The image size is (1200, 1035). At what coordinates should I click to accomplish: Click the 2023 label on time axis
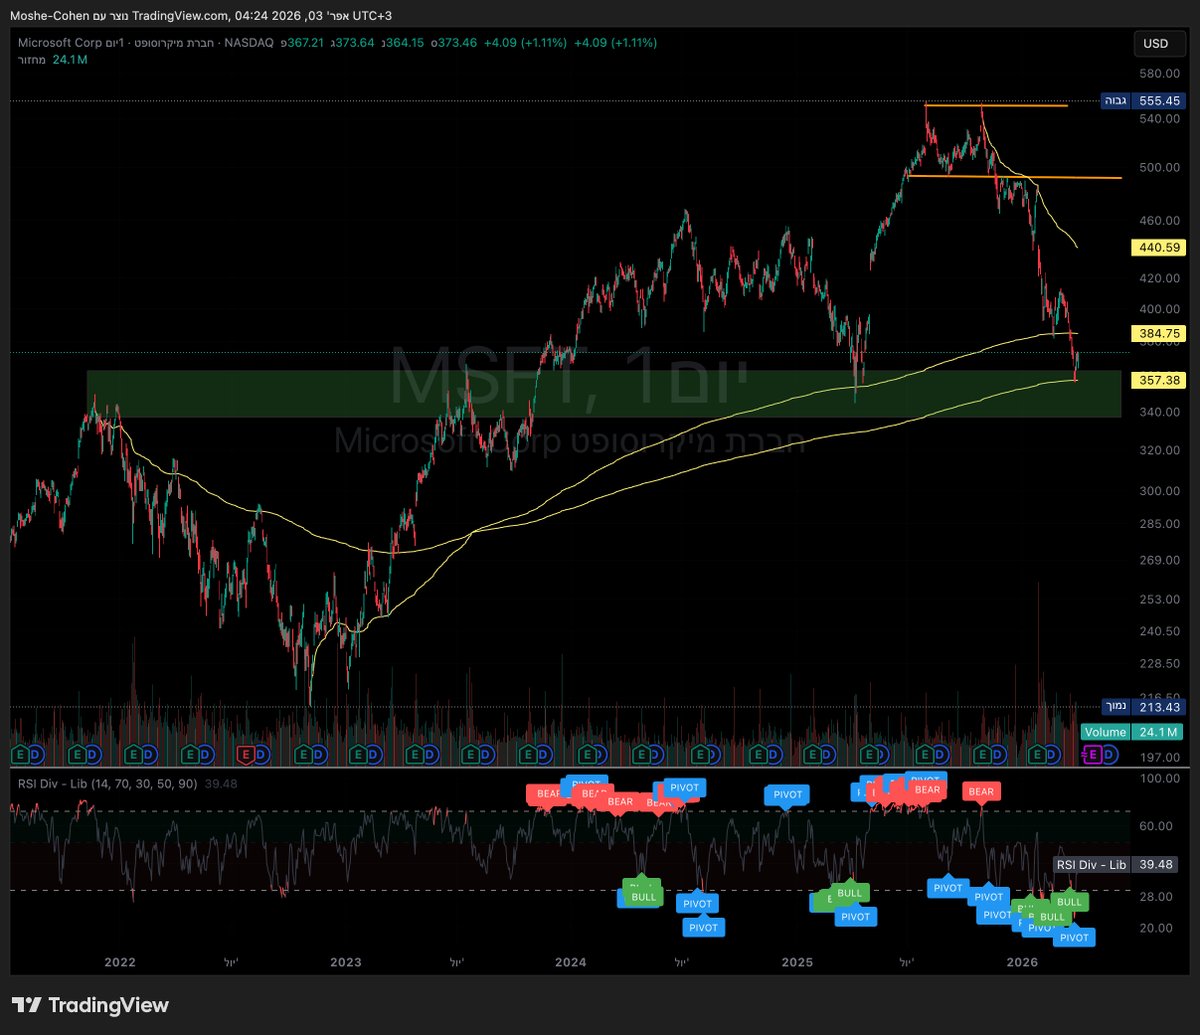(345, 962)
